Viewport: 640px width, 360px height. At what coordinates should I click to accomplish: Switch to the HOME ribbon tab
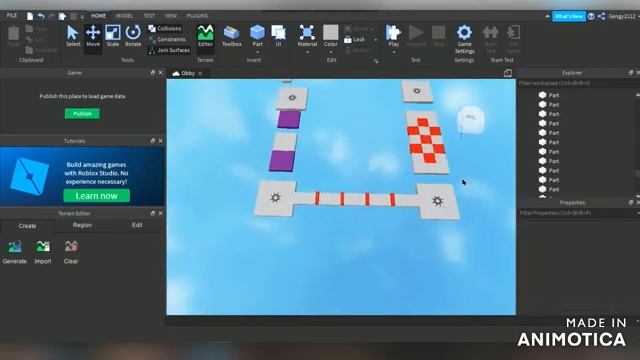coord(98,16)
